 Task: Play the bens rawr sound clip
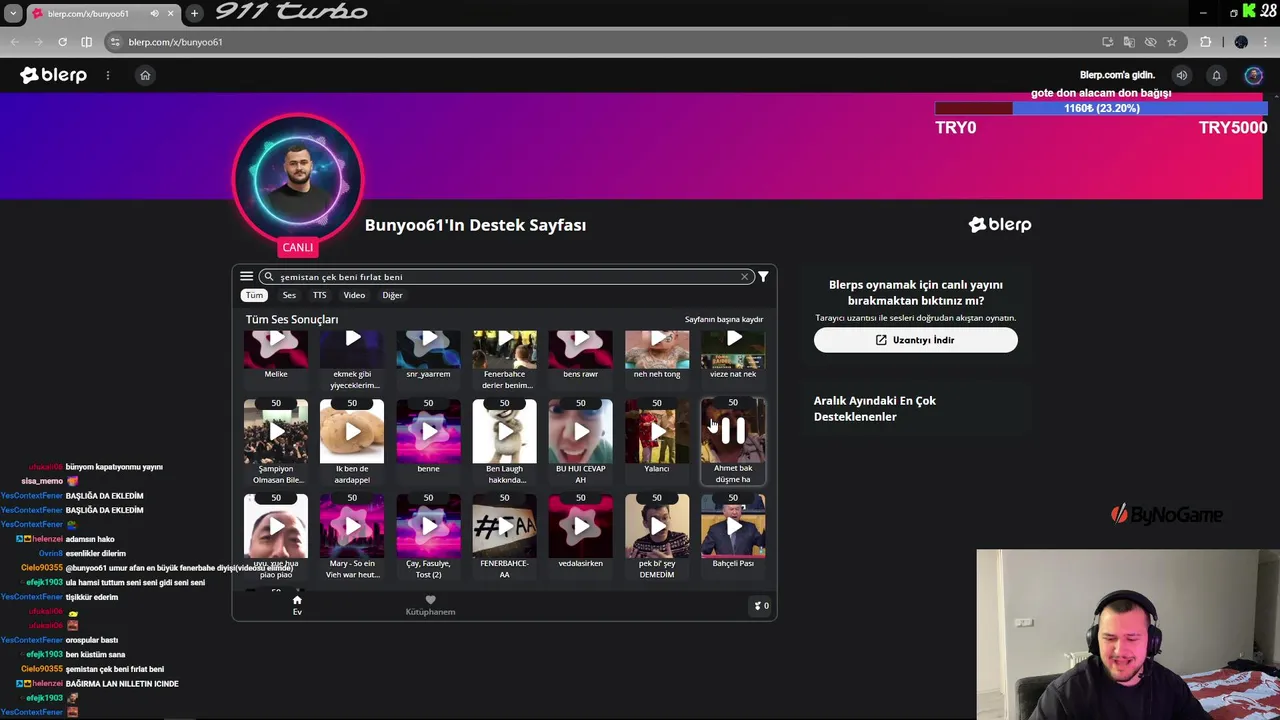581,348
